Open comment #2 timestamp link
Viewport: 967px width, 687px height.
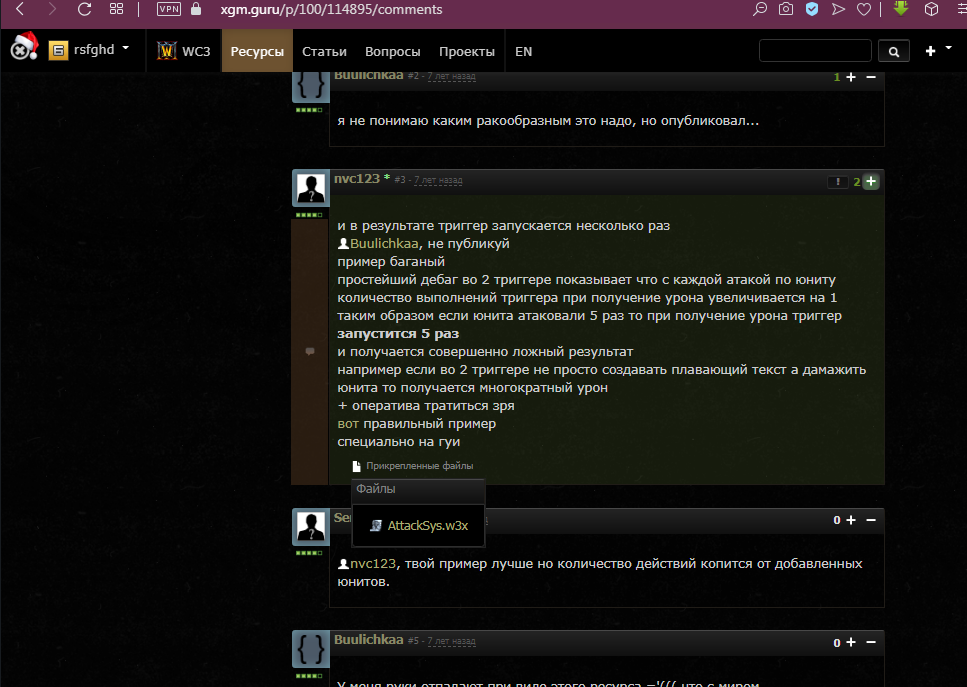[x=451, y=76]
